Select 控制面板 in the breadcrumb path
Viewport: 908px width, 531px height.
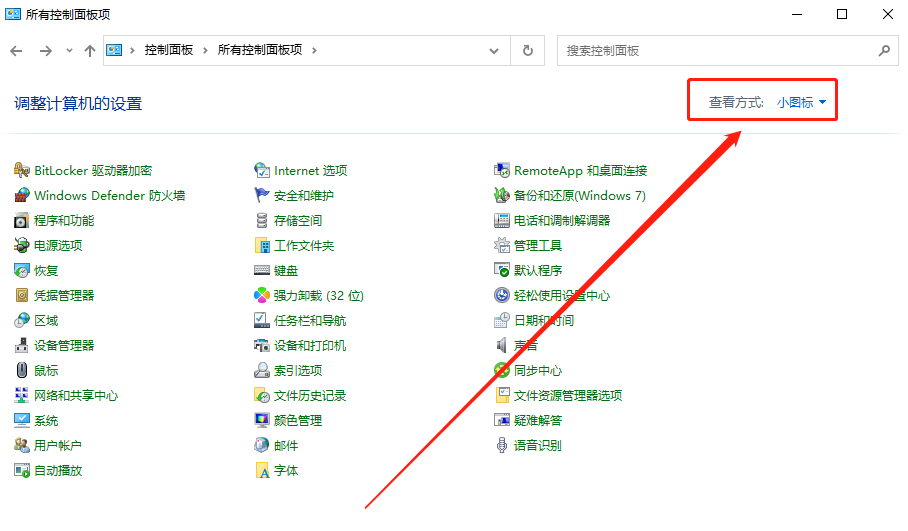(x=169, y=50)
